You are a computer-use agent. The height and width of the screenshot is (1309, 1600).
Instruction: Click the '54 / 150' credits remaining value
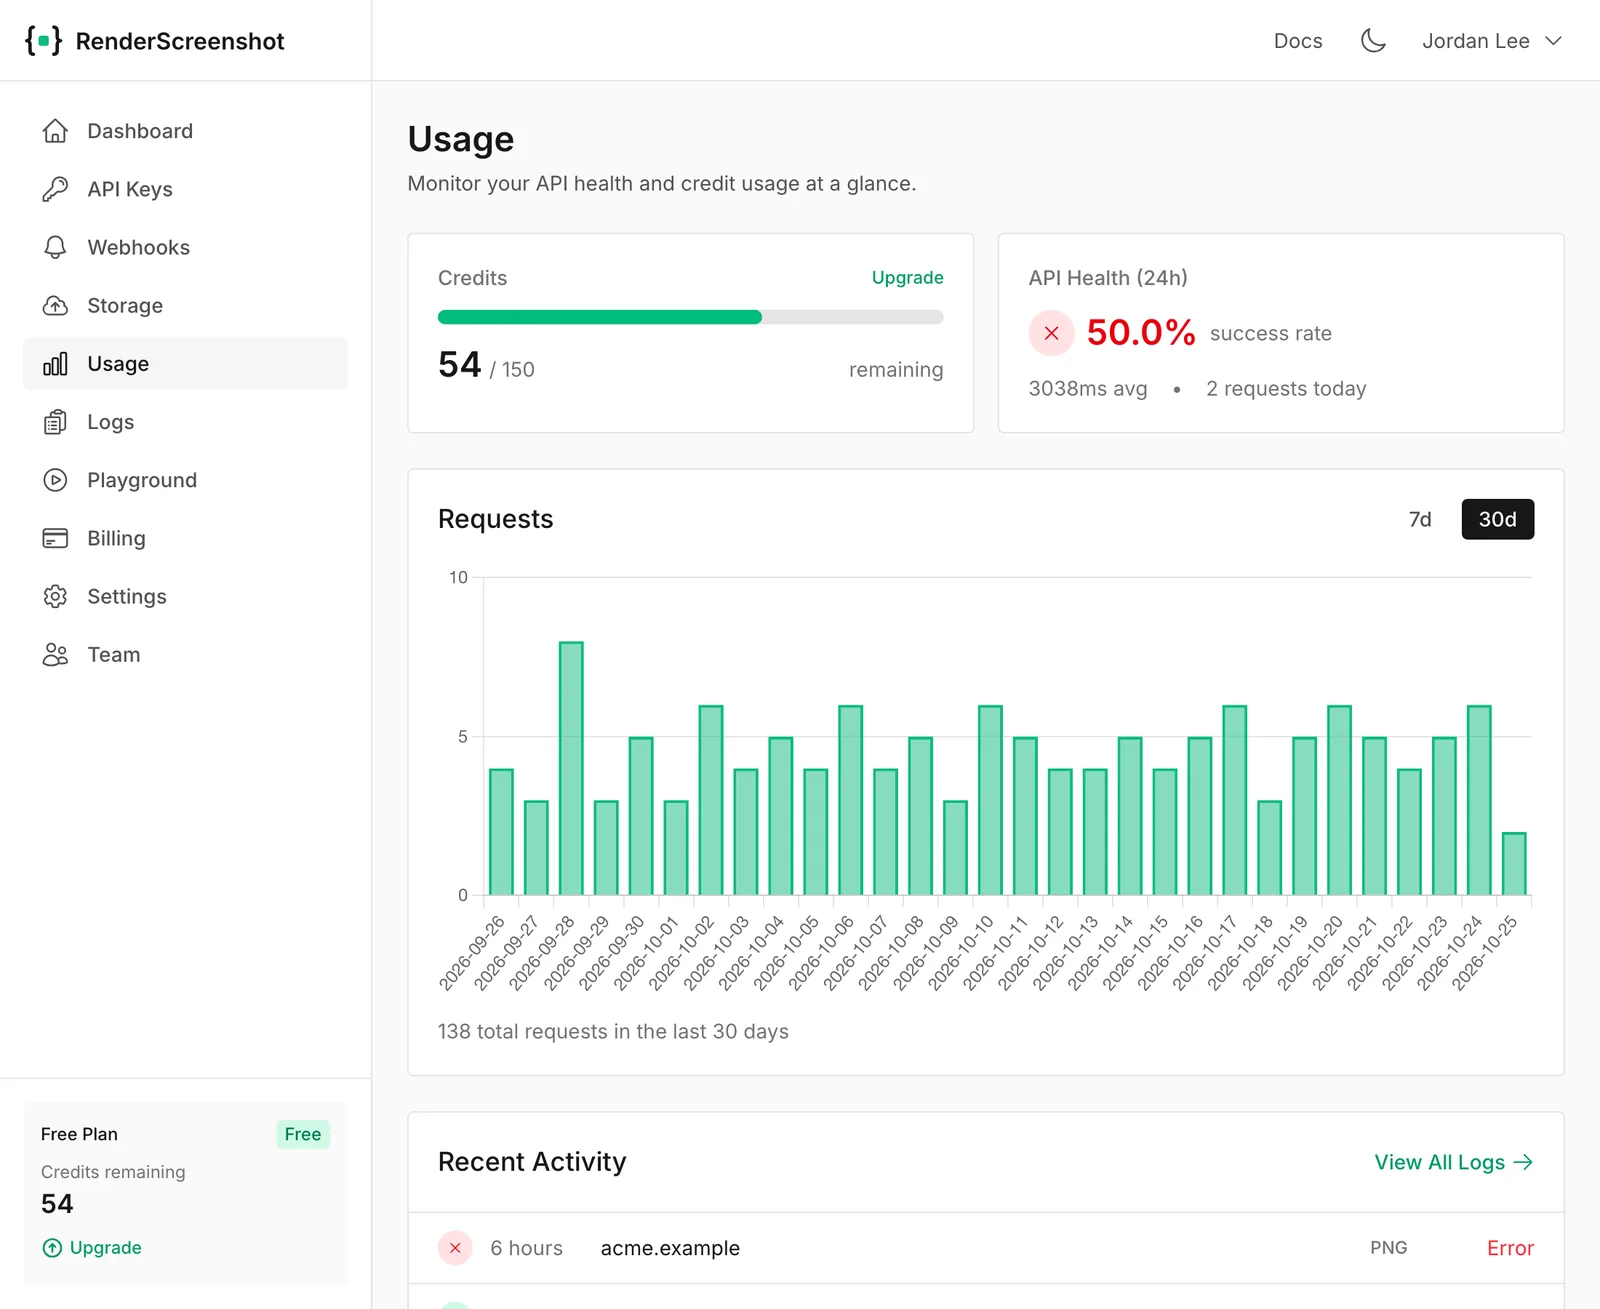[x=486, y=365]
